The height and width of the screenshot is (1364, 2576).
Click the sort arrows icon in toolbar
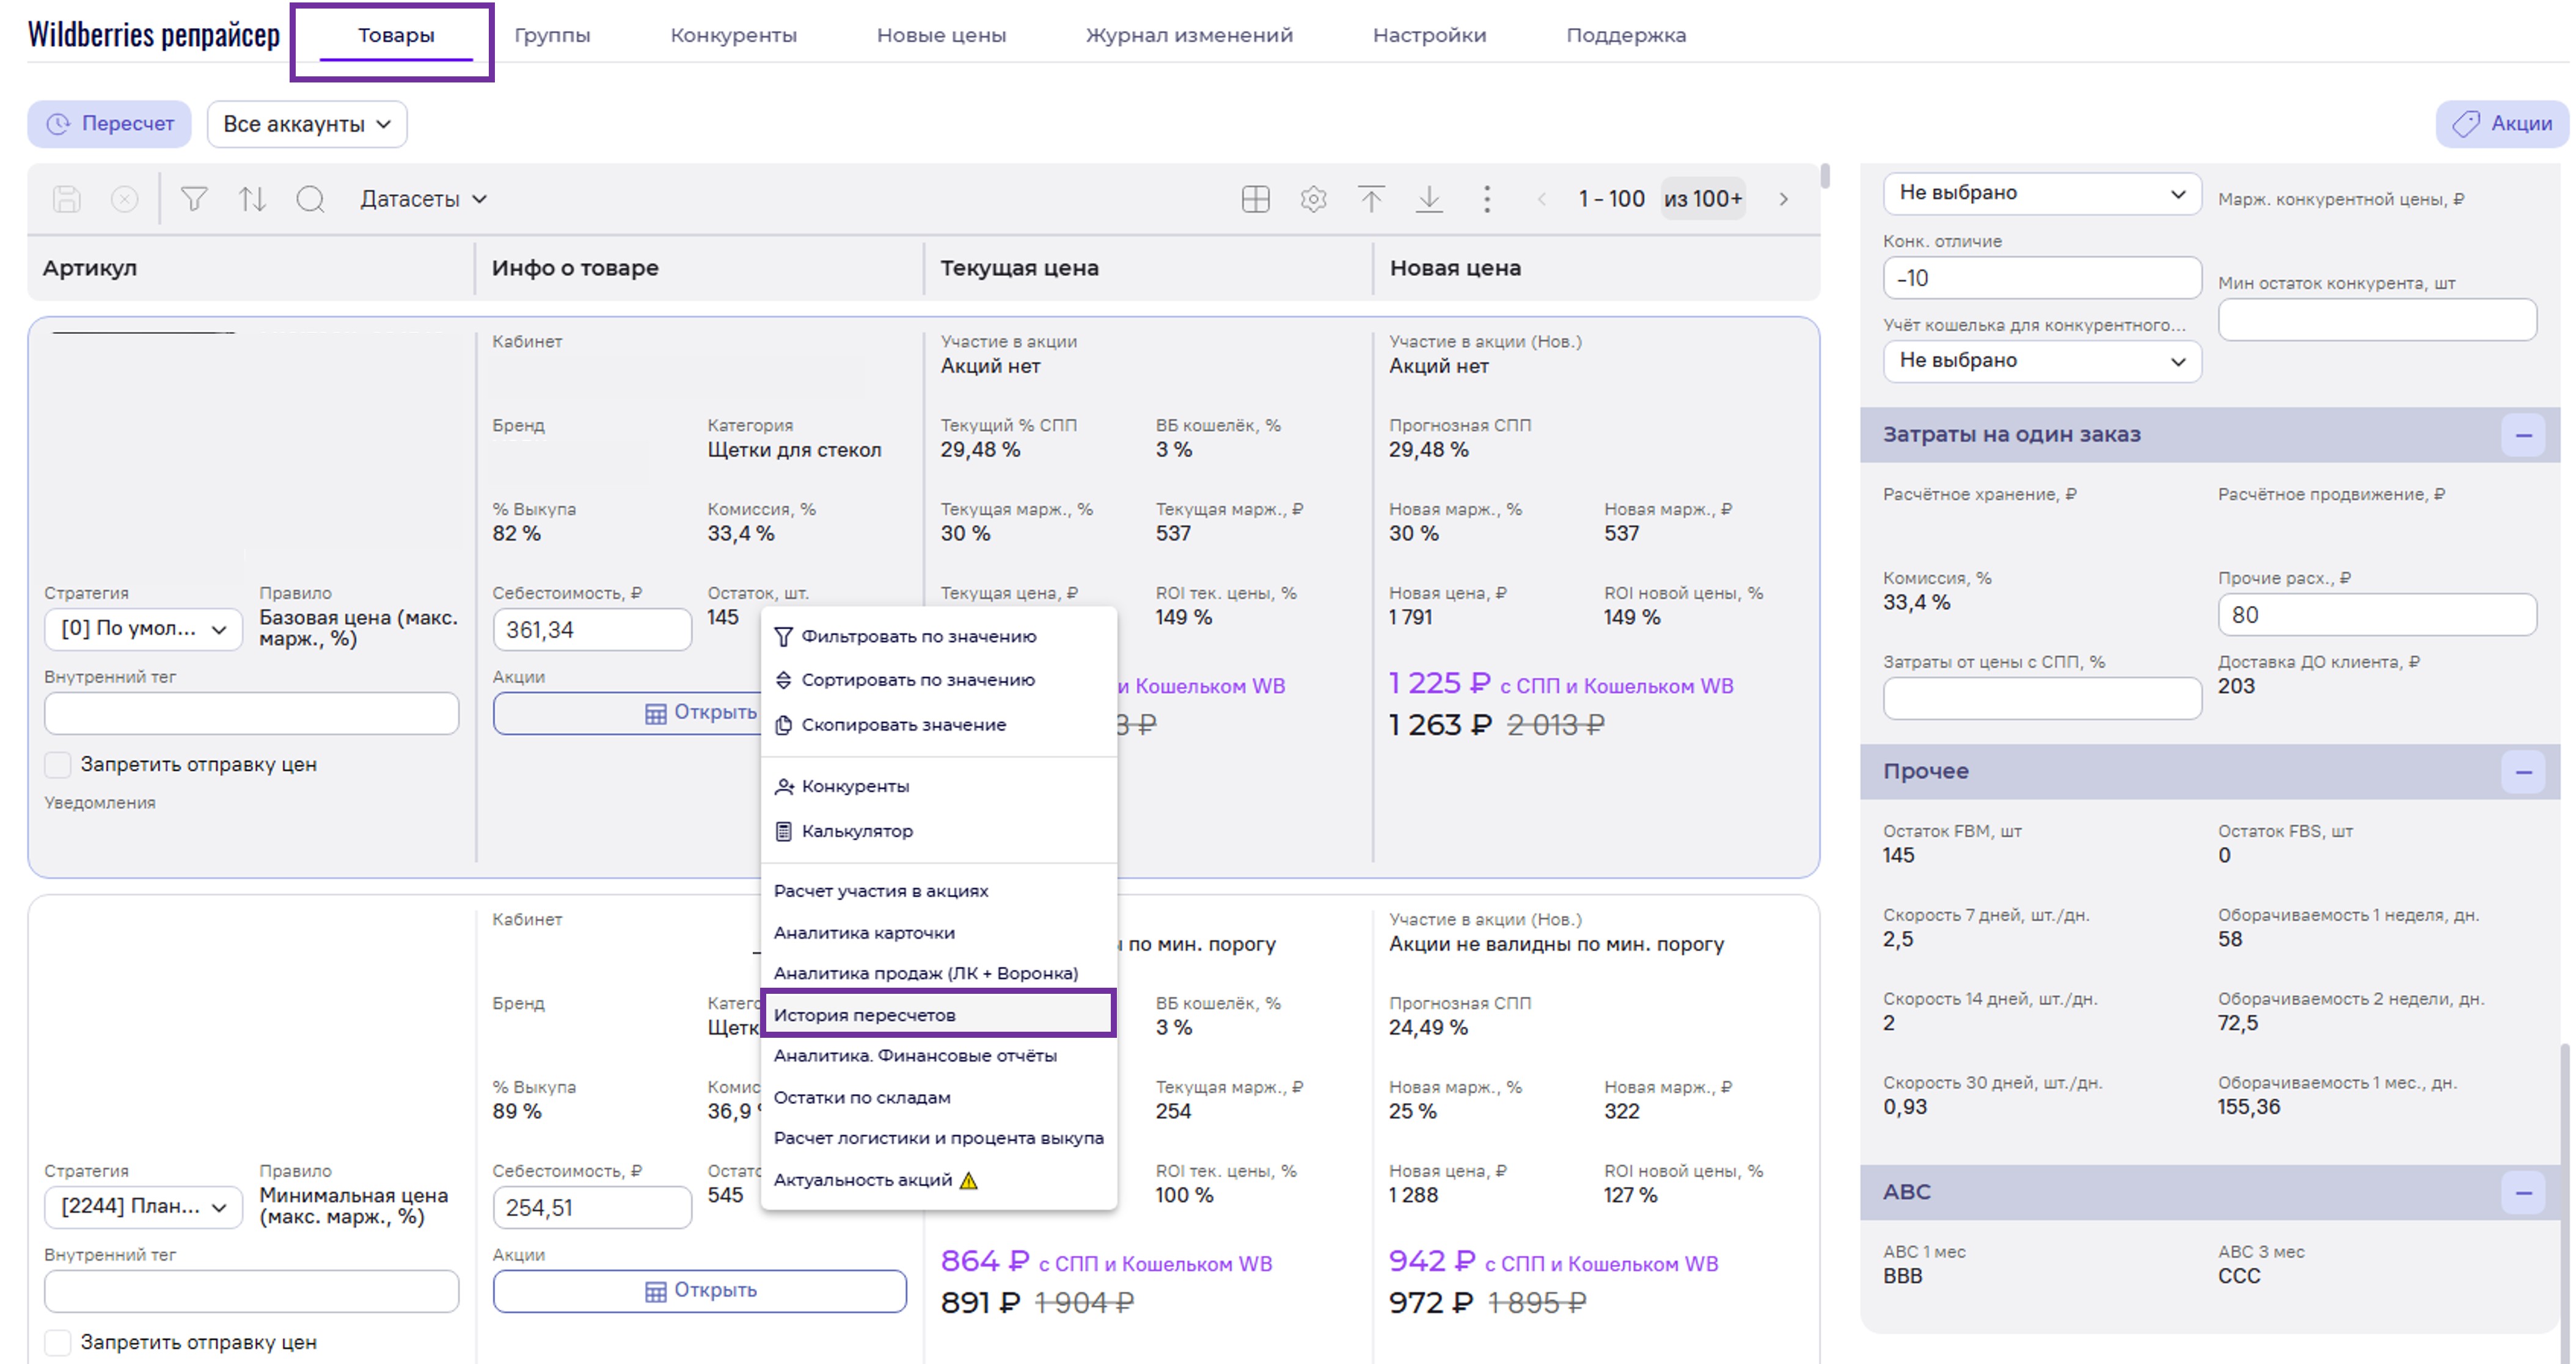point(252,199)
